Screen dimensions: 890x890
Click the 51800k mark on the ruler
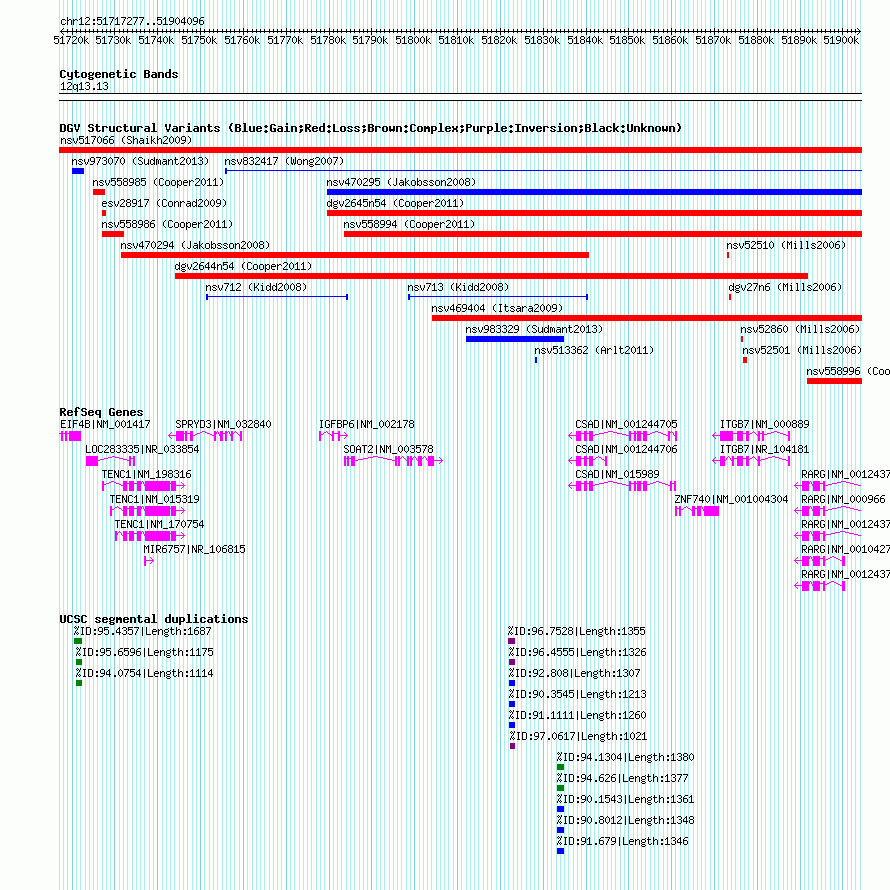(x=413, y=40)
